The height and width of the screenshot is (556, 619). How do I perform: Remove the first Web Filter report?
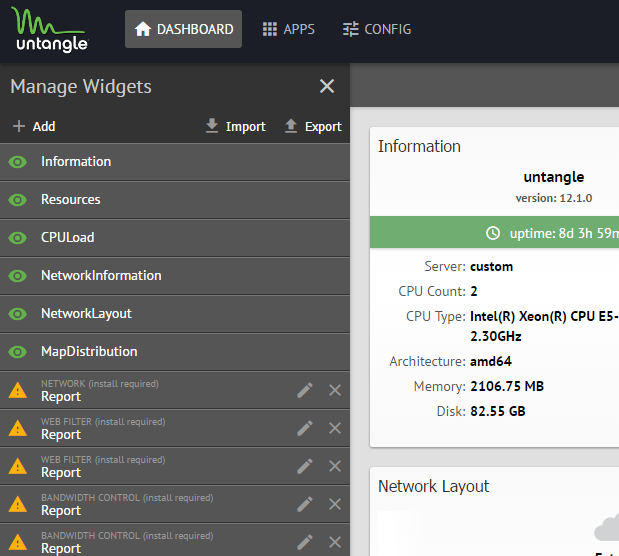point(335,428)
